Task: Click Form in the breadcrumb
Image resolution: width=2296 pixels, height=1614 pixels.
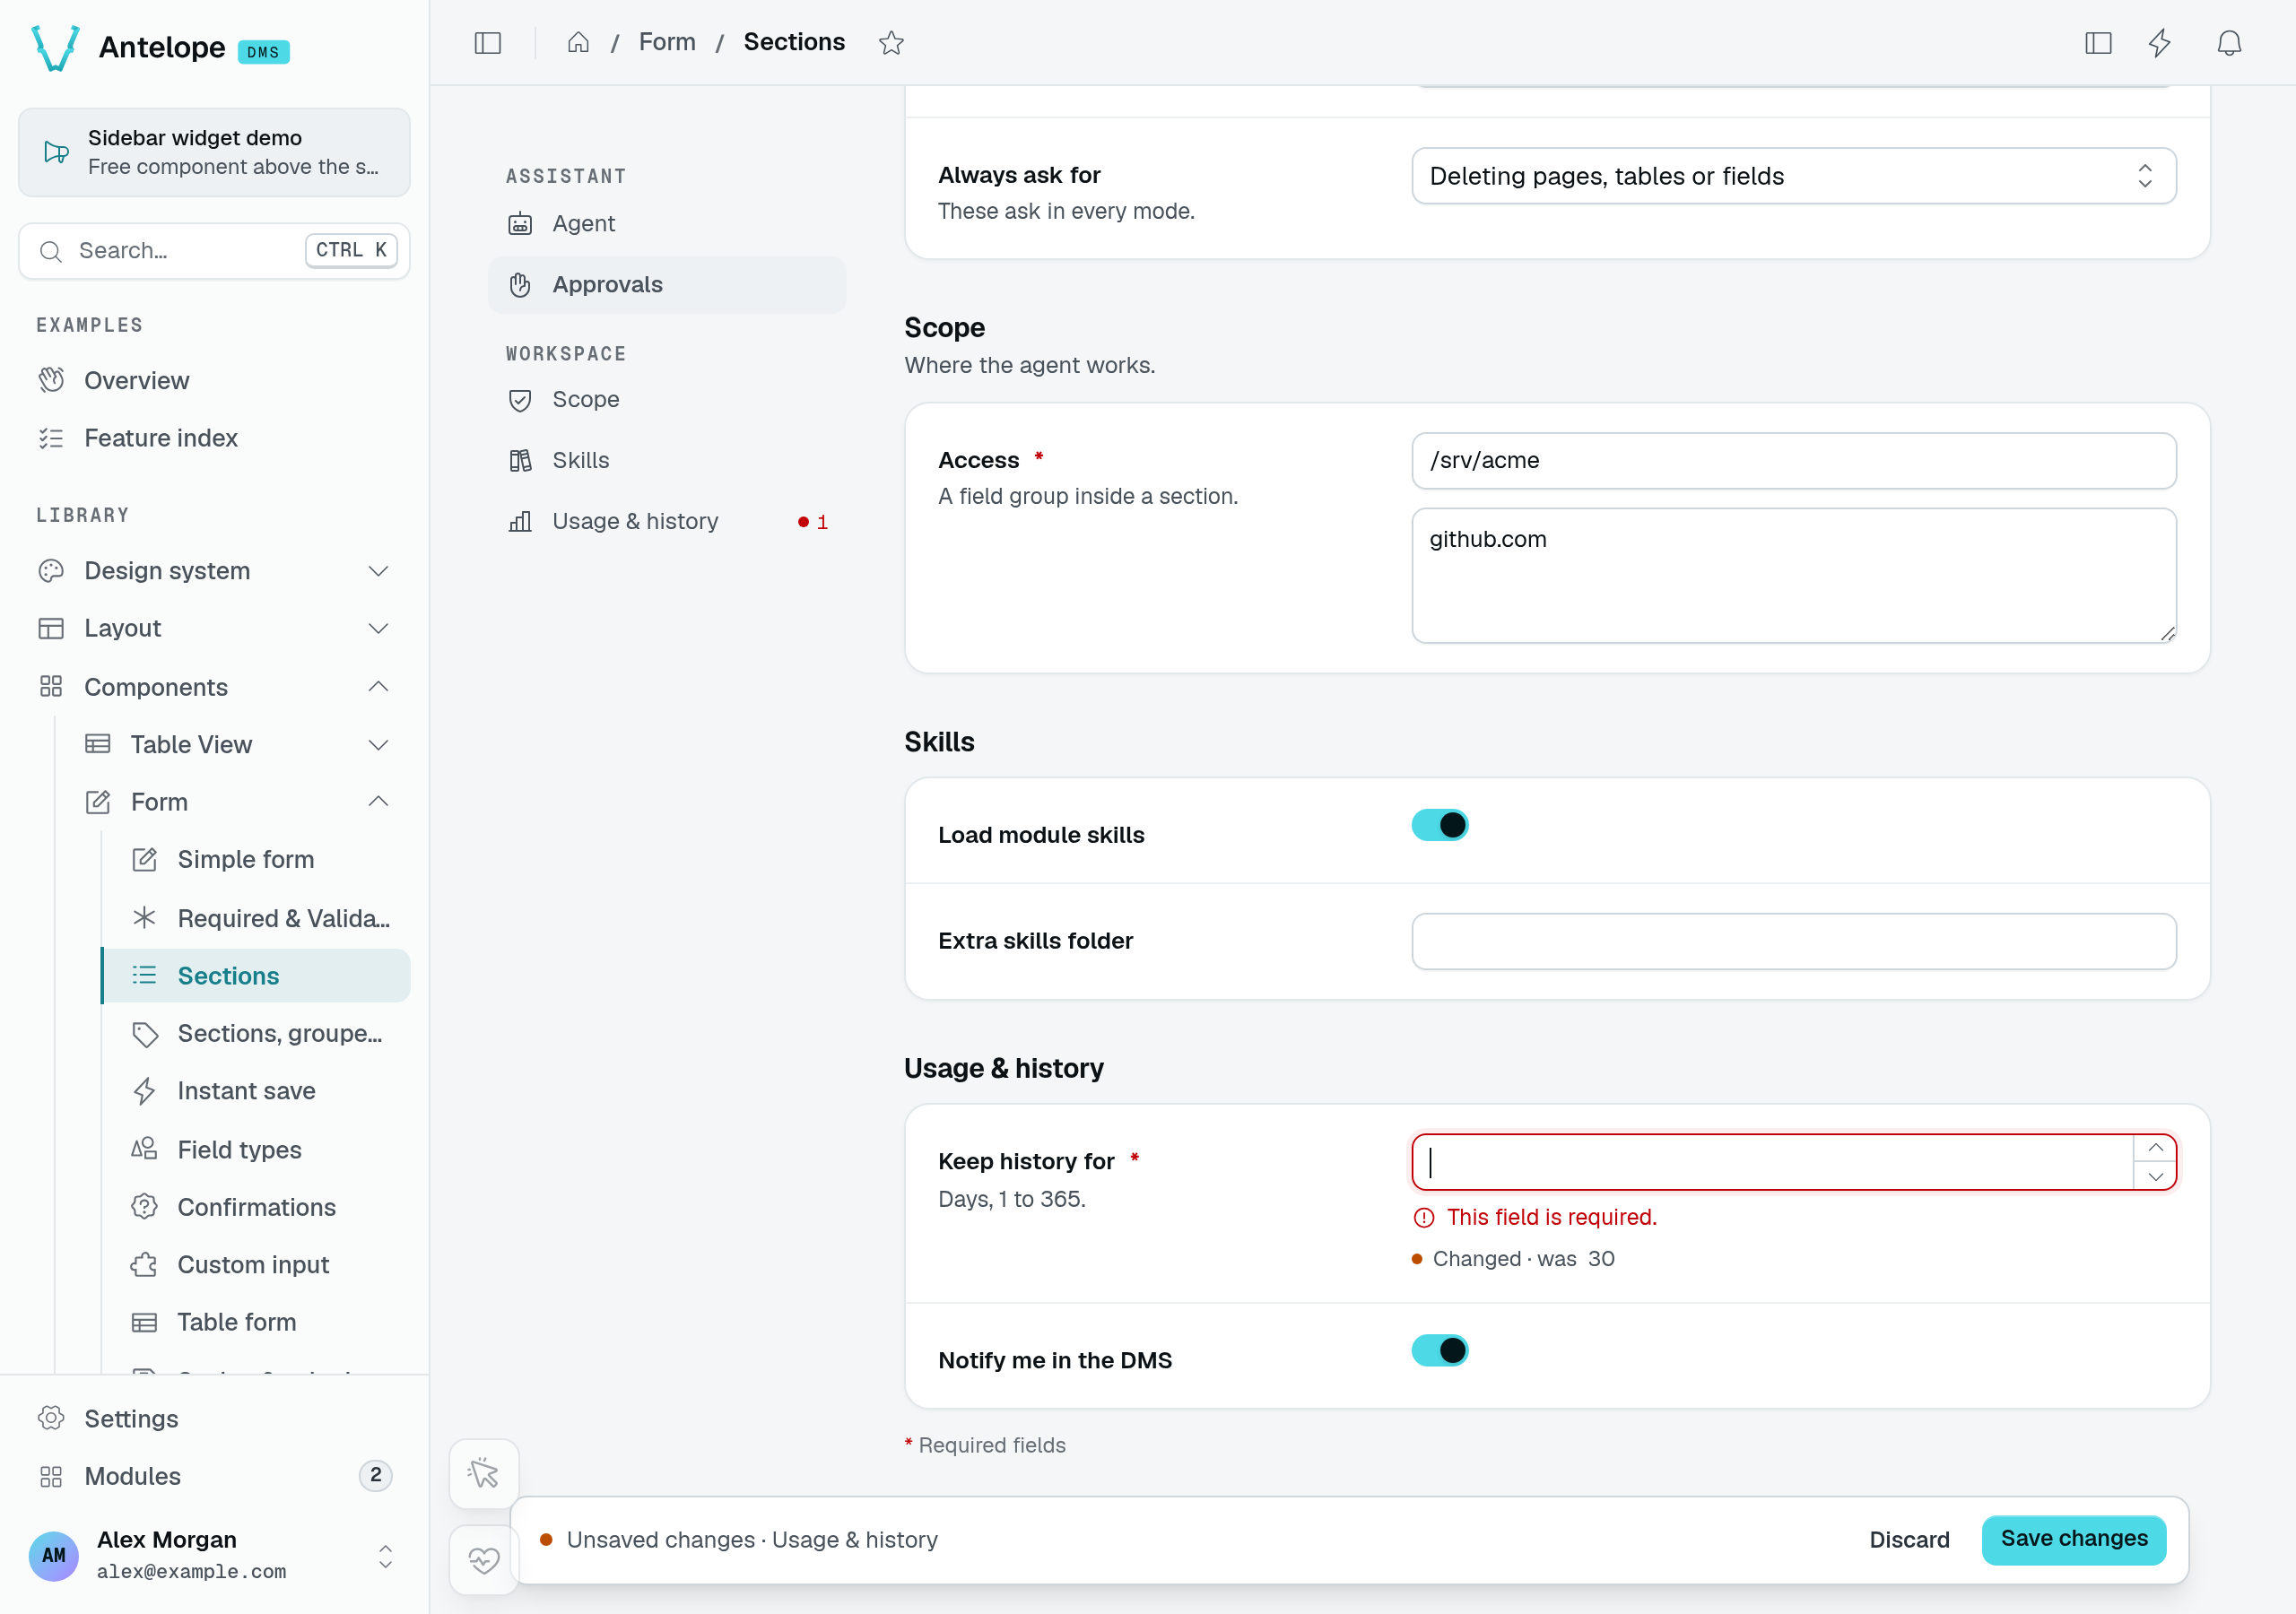Action: click(667, 42)
